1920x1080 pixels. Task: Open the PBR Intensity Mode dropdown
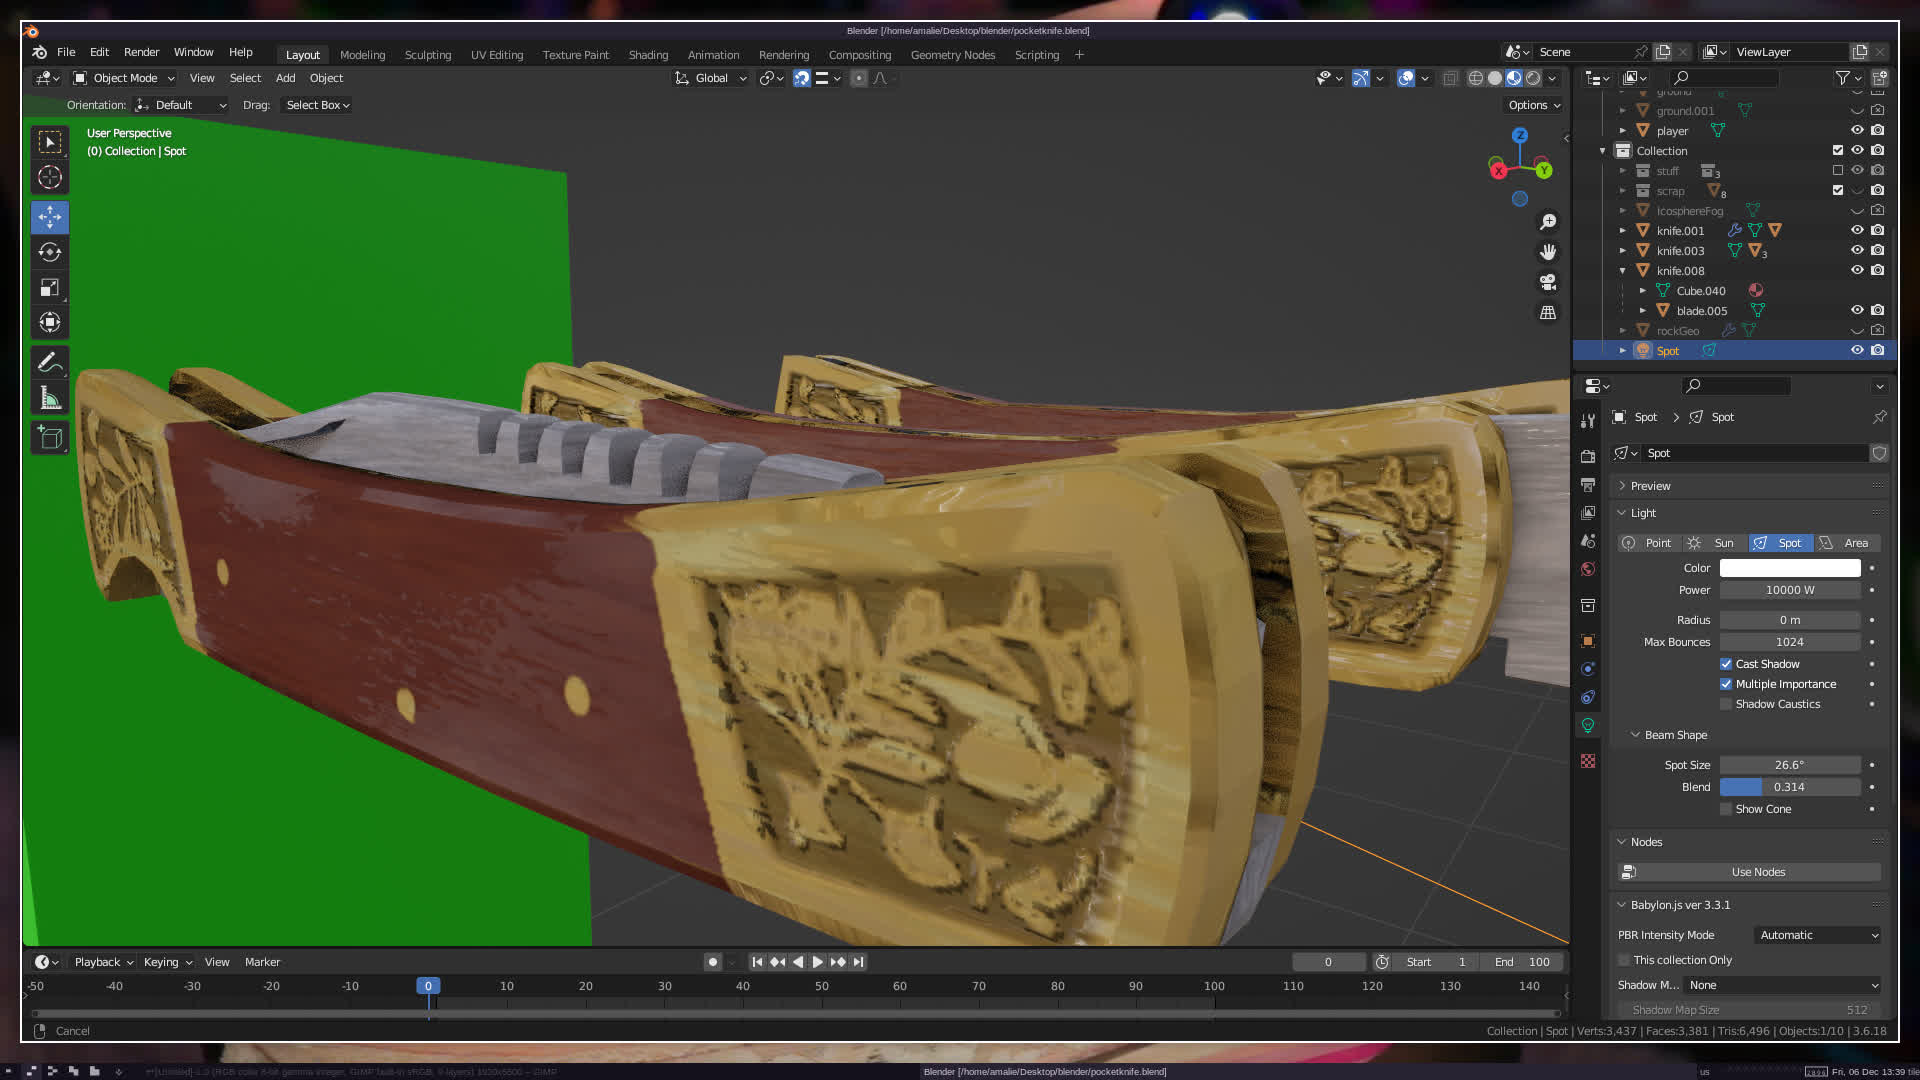[x=1817, y=935]
